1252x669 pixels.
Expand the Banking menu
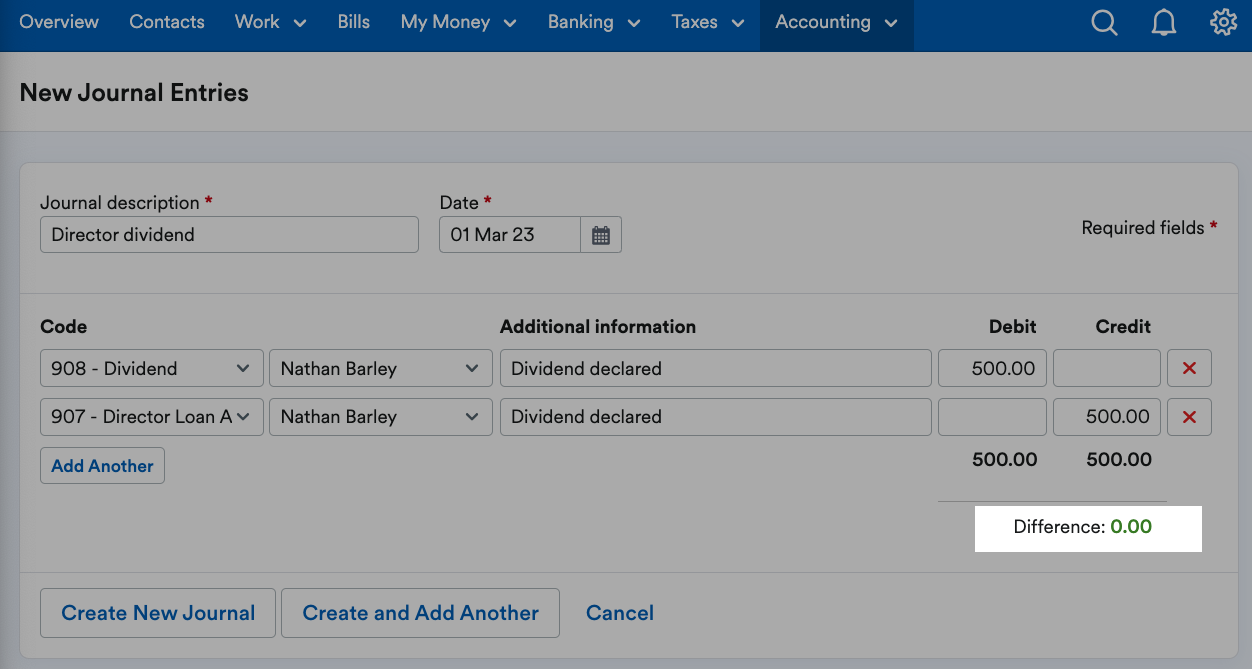click(x=593, y=22)
